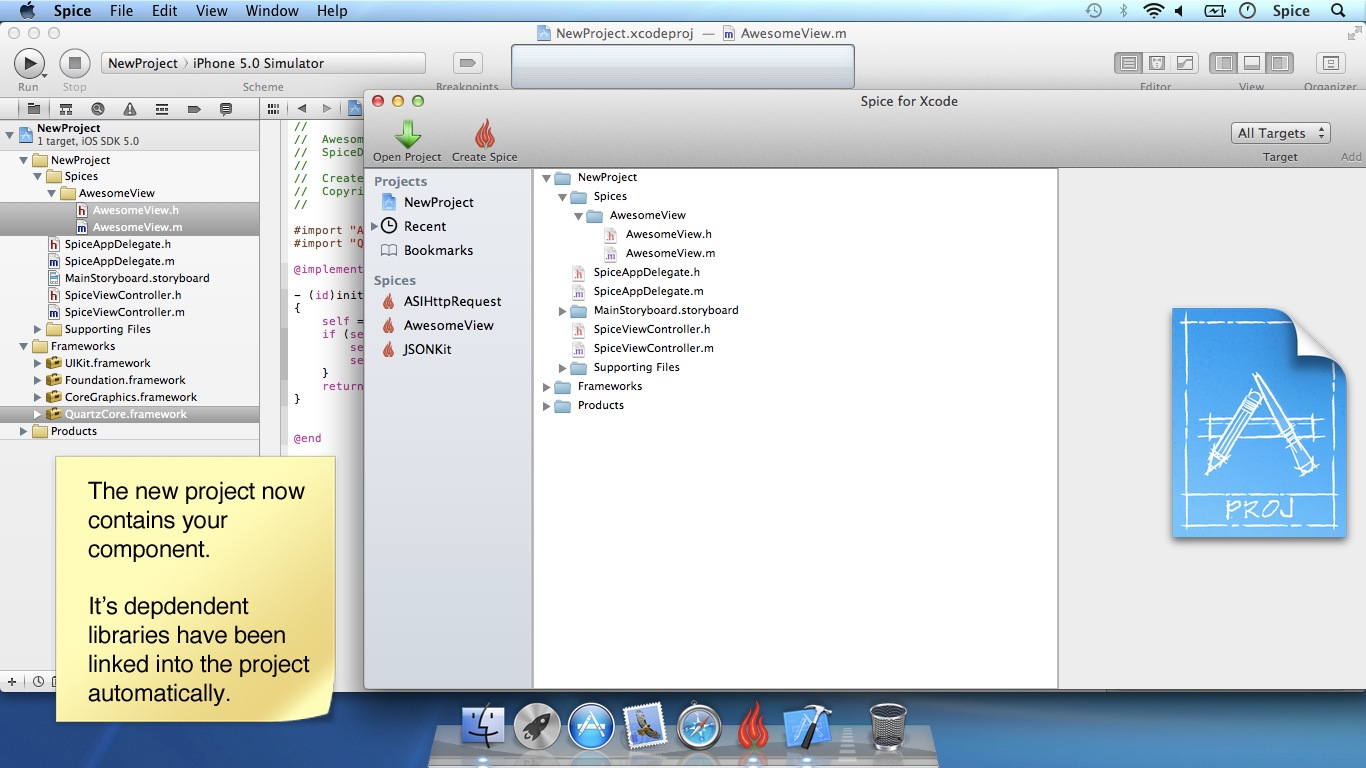The height and width of the screenshot is (768, 1366).
Task: Open the Symbol navigator in Xcode
Action: (x=66, y=109)
